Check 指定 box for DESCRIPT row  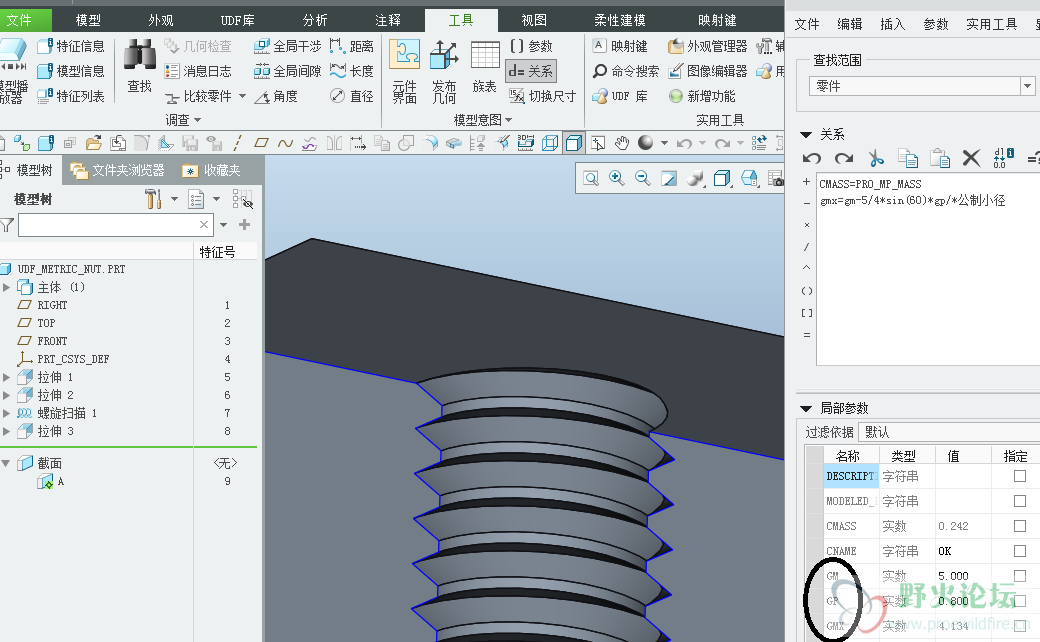pos(1020,476)
